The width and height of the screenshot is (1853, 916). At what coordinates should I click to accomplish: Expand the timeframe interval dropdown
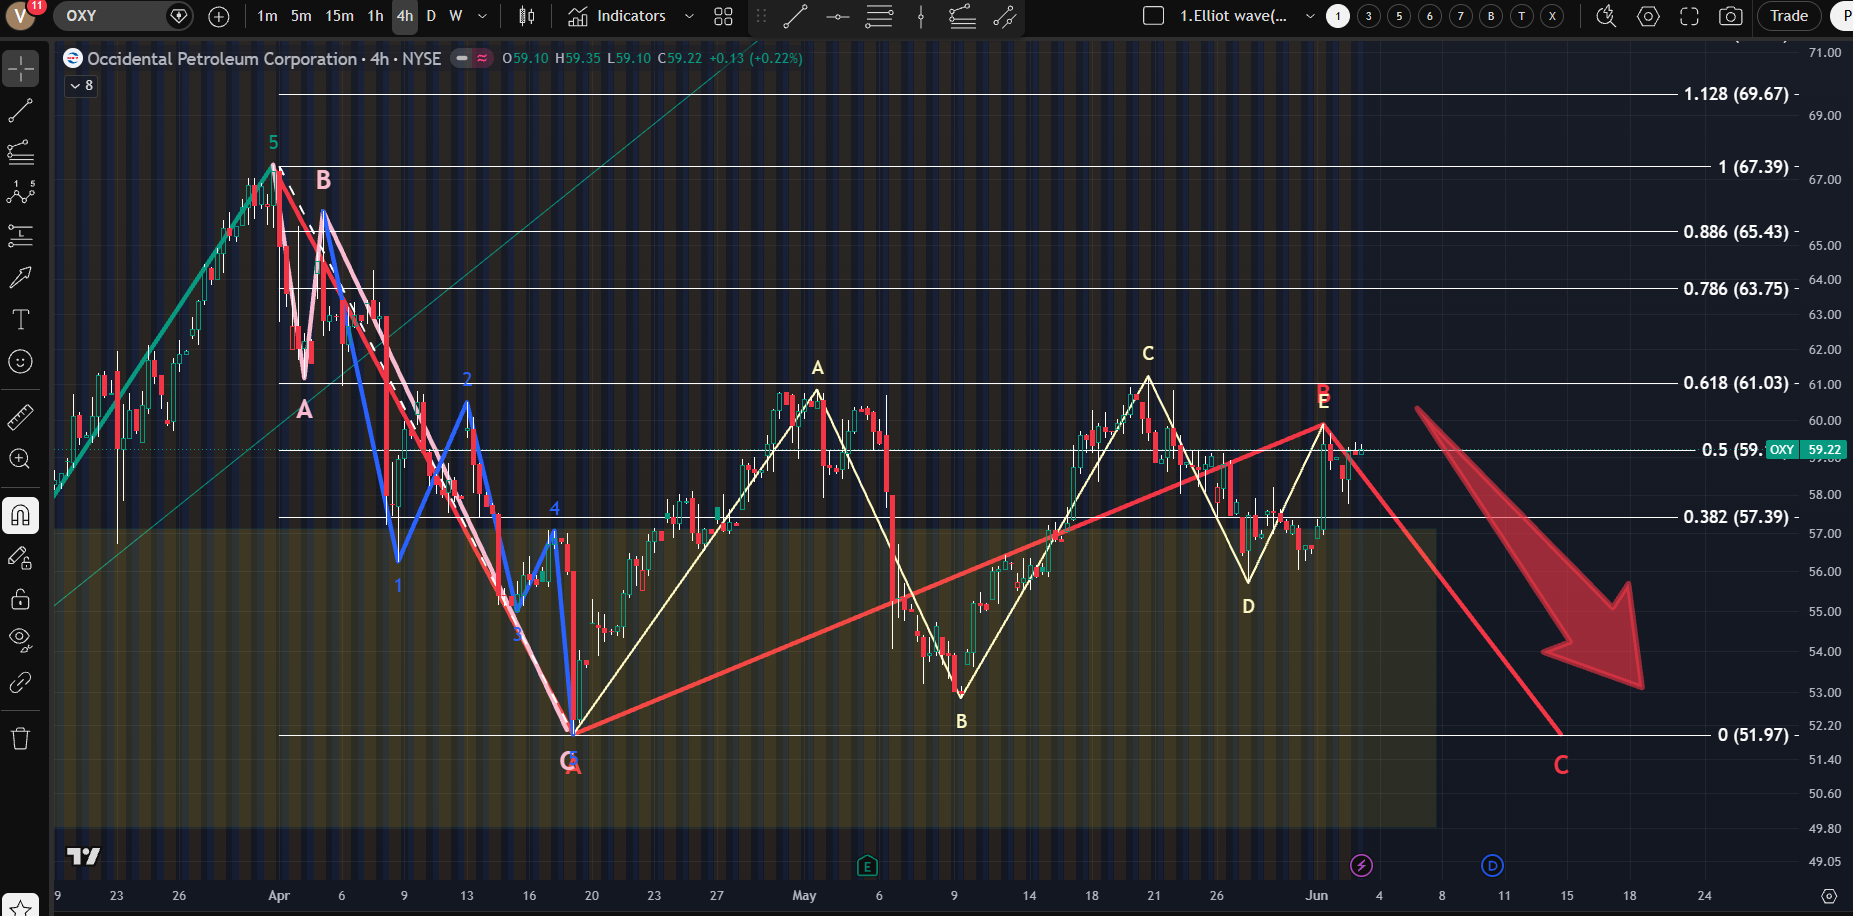pyautogui.click(x=483, y=16)
